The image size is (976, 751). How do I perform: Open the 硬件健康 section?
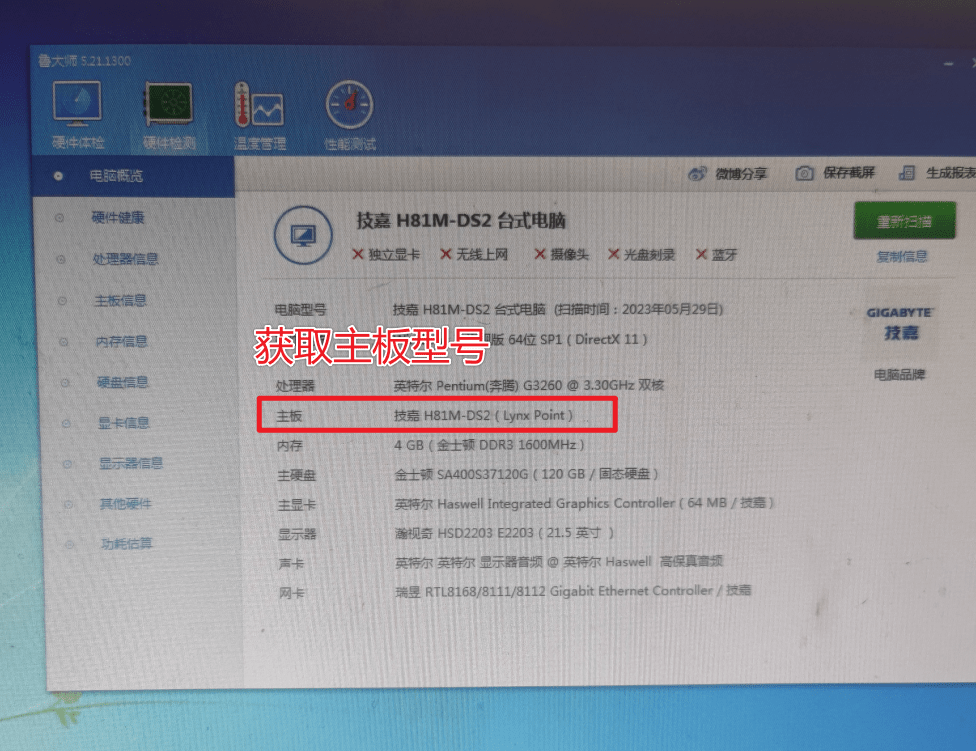click(x=118, y=217)
